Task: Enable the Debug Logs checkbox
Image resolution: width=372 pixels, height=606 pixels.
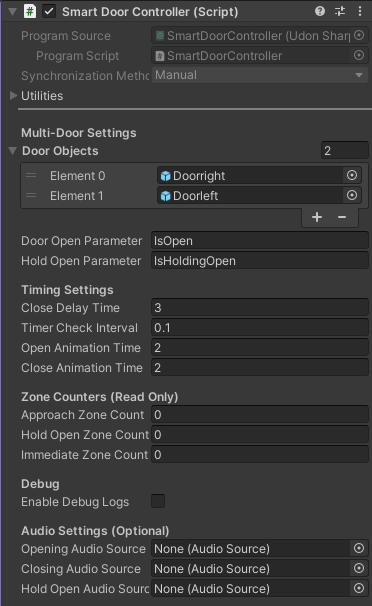Action: pos(158,501)
